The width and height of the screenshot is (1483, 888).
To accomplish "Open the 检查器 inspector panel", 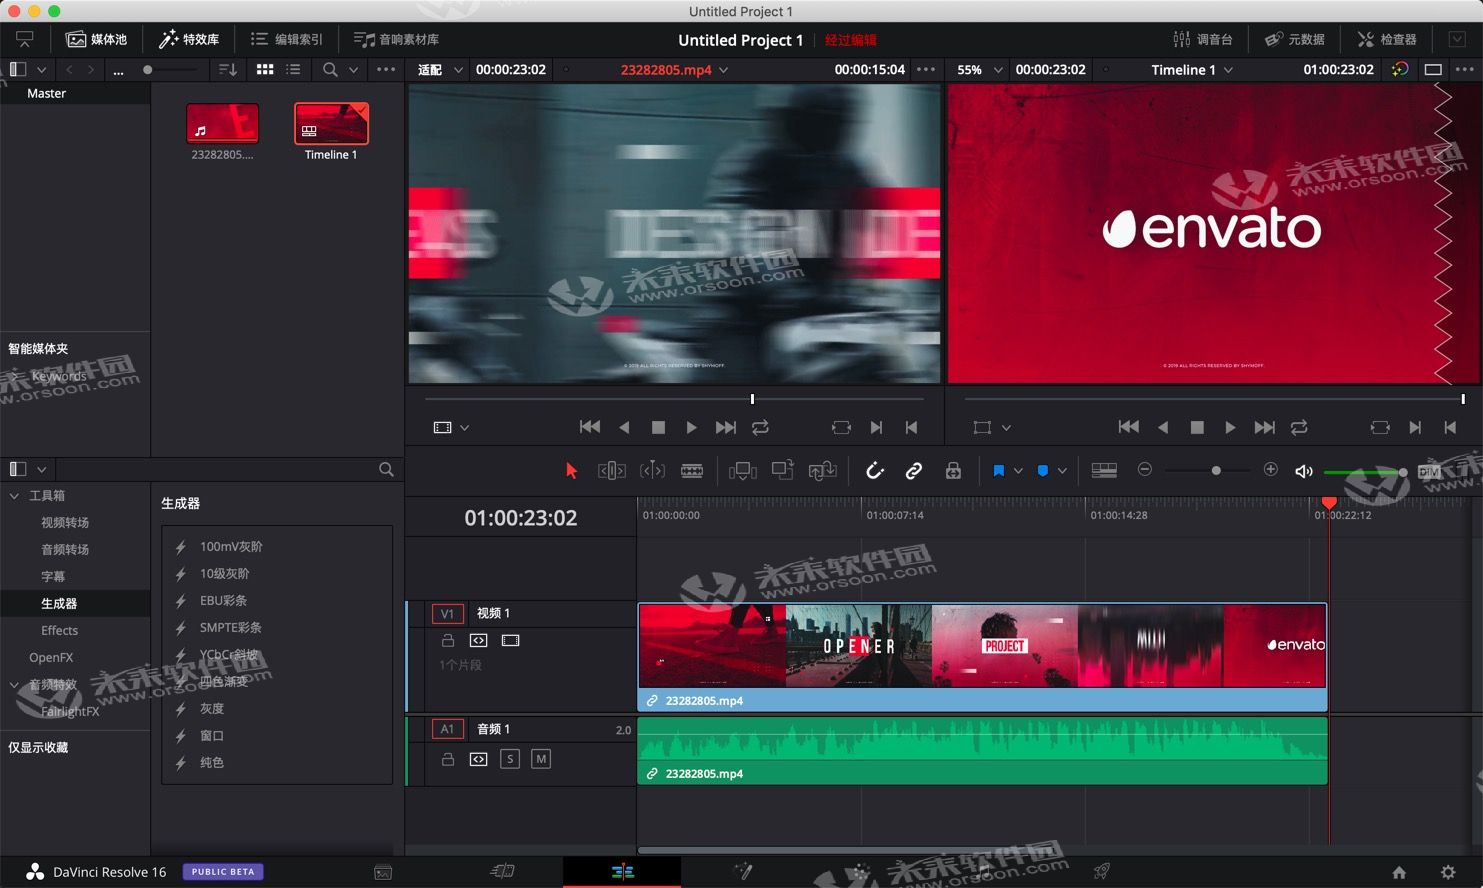I will point(1387,39).
